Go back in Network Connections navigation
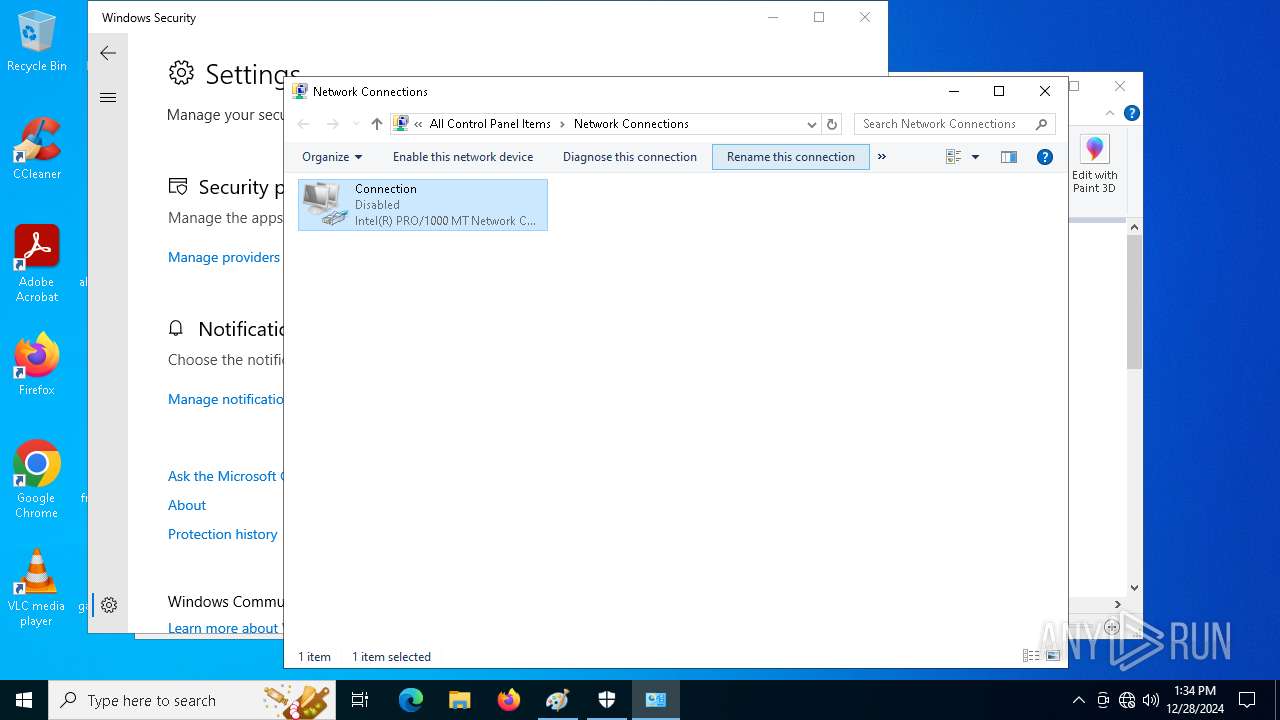The image size is (1280, 720). click(x=304, y=124)
